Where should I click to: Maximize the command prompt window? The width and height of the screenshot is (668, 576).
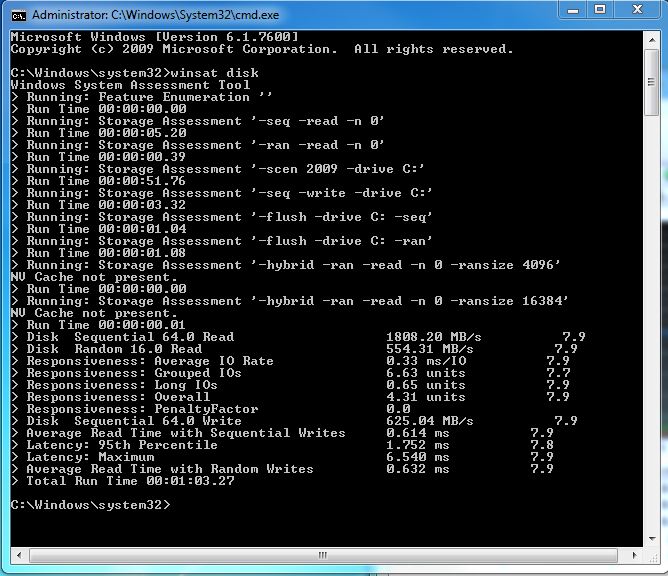[600, 10]
